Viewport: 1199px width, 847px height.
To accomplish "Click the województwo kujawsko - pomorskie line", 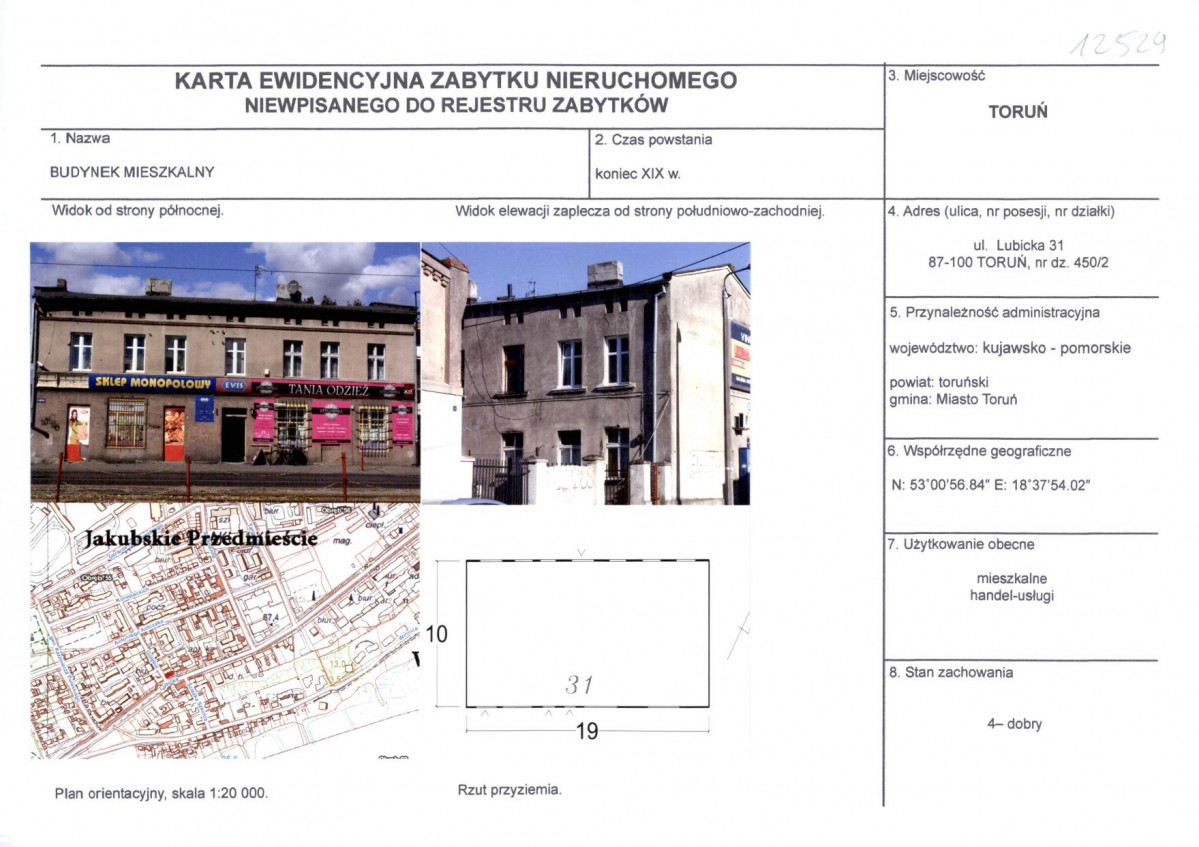I will (x=1010, y=348).
